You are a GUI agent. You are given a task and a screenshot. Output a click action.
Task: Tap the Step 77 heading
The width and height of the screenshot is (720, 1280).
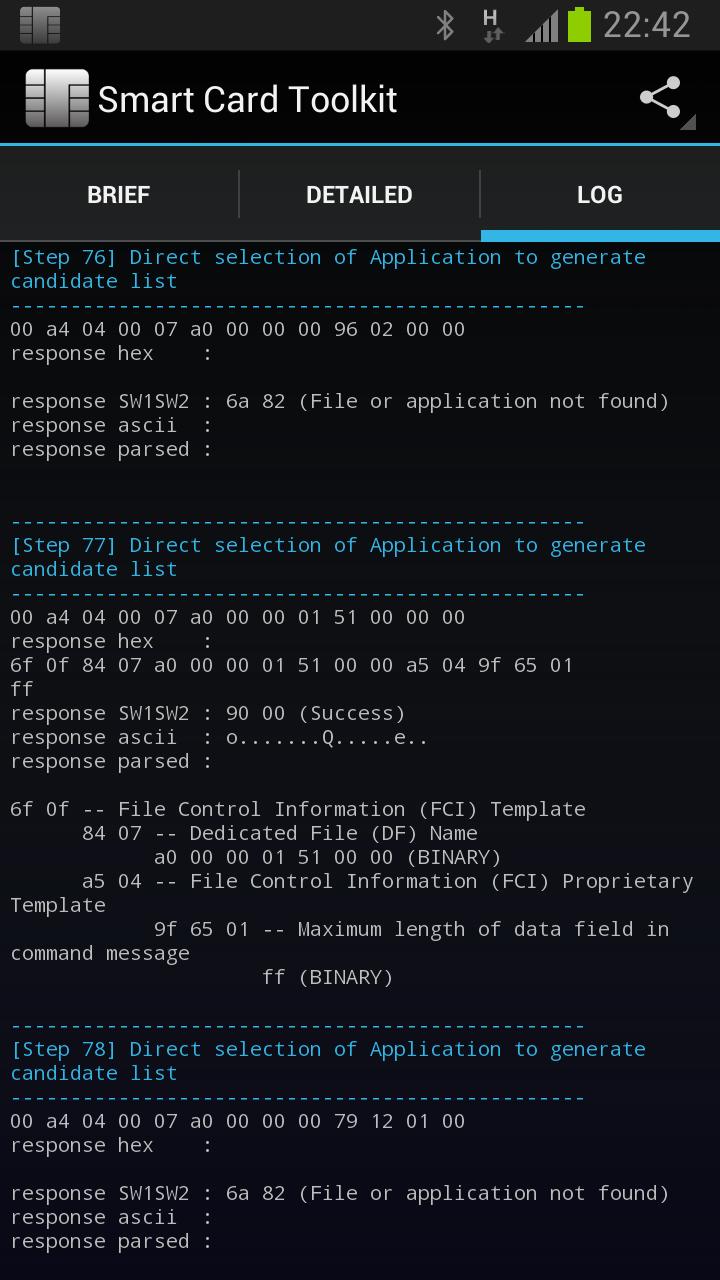328,557
